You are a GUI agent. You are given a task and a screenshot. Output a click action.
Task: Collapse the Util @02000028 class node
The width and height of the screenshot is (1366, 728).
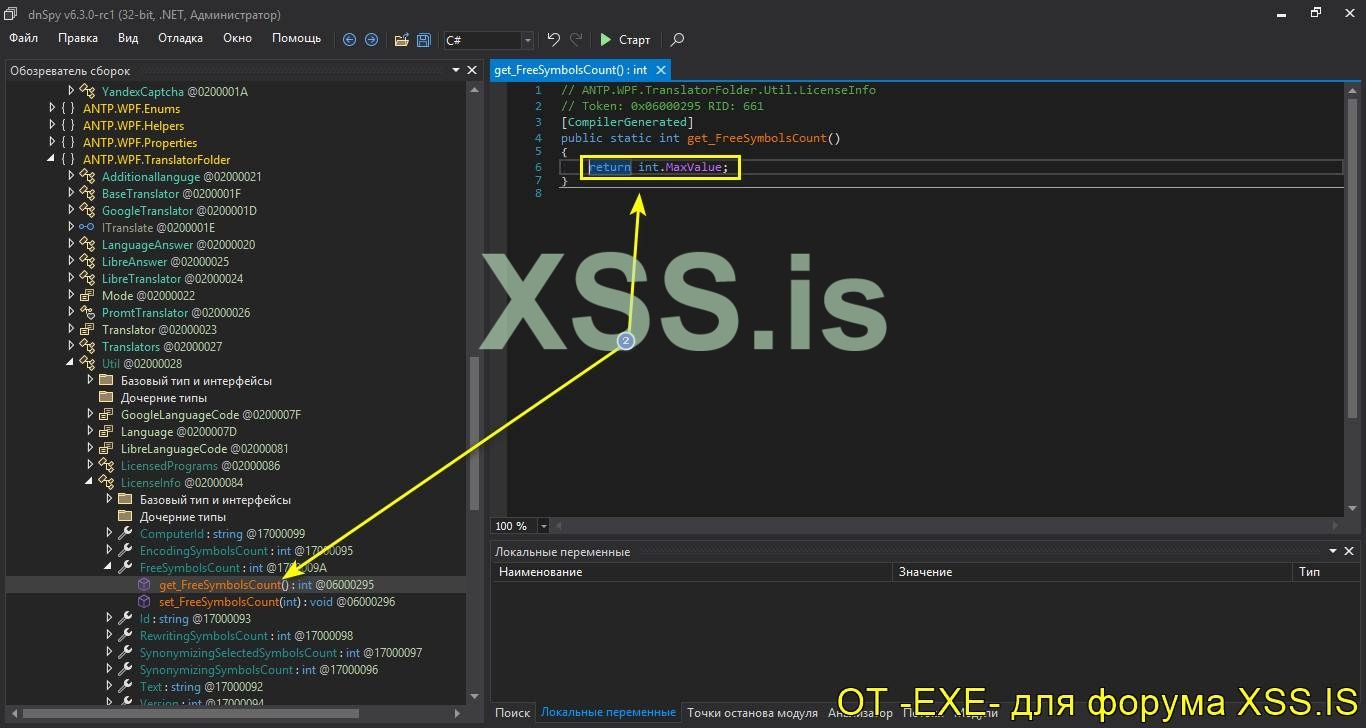point(71,364)
